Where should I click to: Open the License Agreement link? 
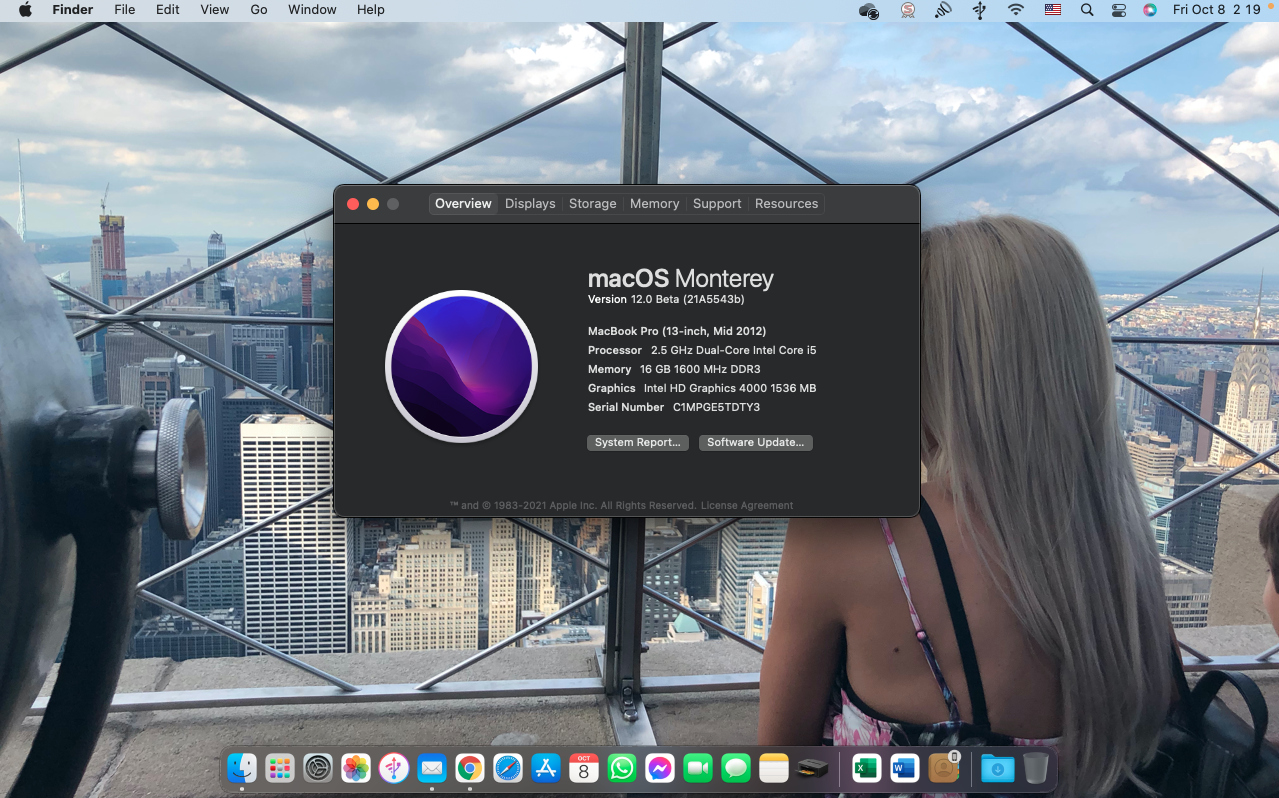[x=747, y=506]
